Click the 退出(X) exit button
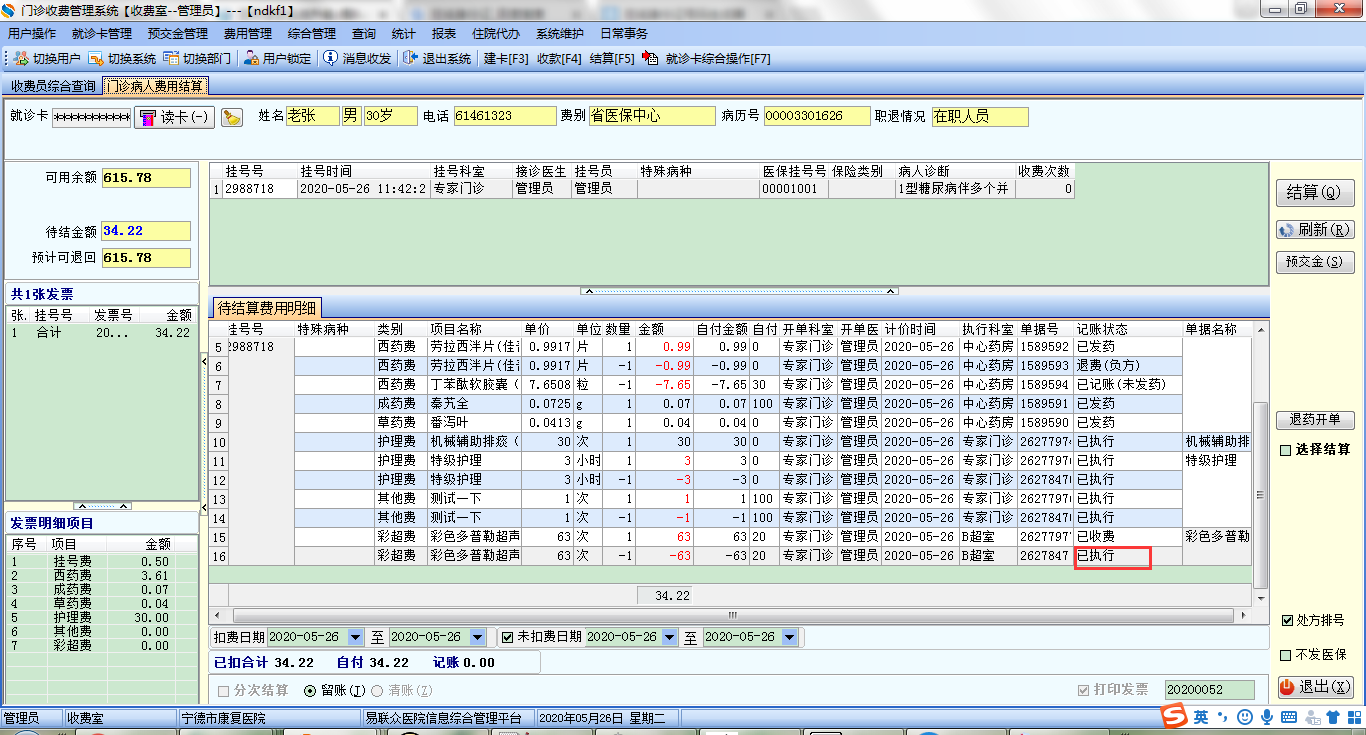1366x735 pixels. [1314, 687]
